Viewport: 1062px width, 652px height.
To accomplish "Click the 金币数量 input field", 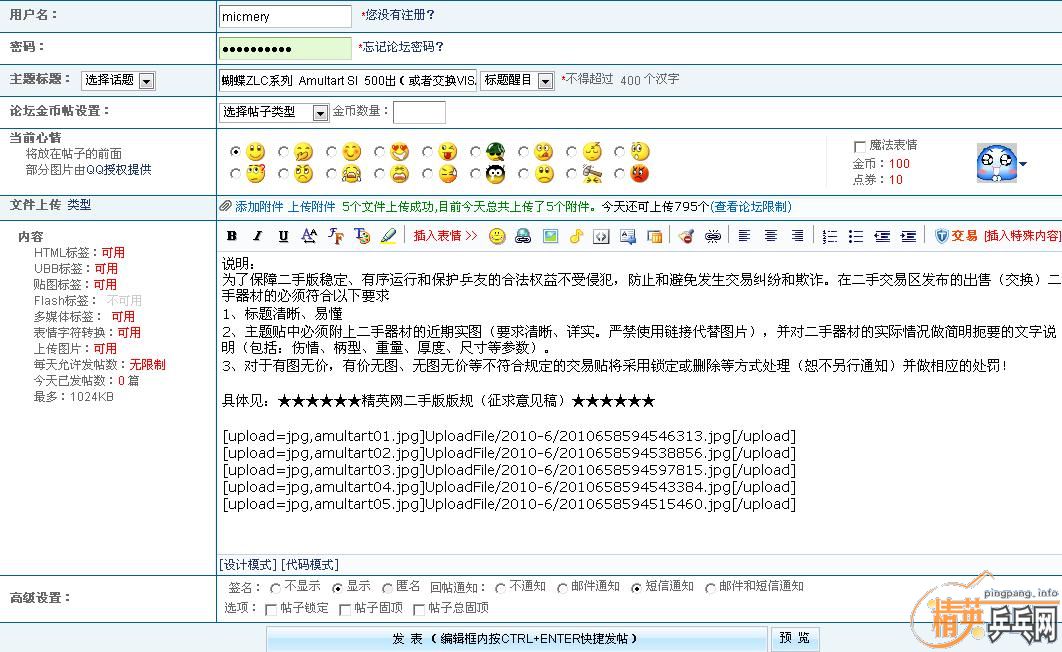I will (419, 112).
